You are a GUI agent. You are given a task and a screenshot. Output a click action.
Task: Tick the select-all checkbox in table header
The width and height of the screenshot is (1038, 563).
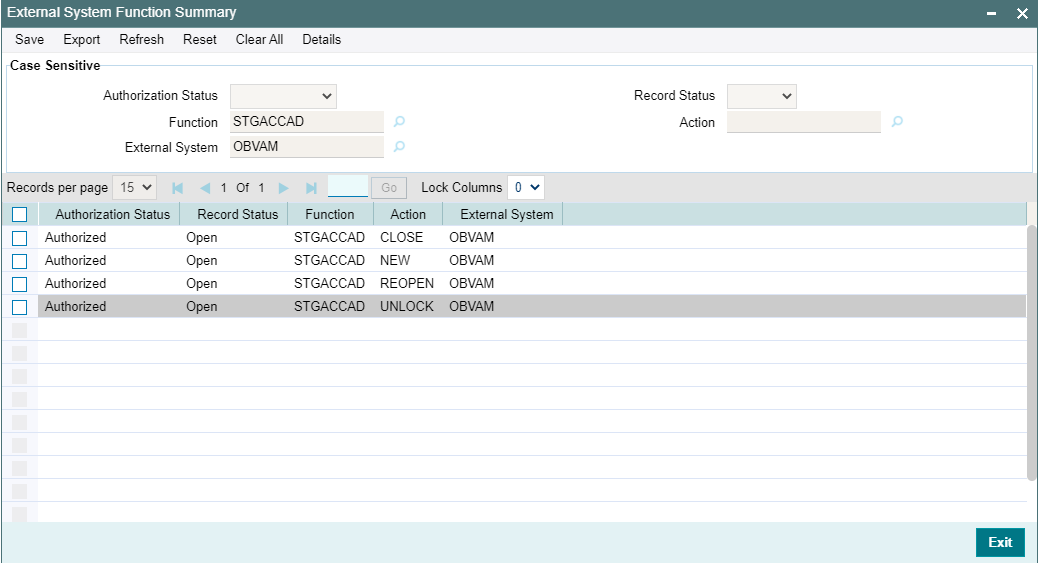pyautogui.click(x=20, y=215)
